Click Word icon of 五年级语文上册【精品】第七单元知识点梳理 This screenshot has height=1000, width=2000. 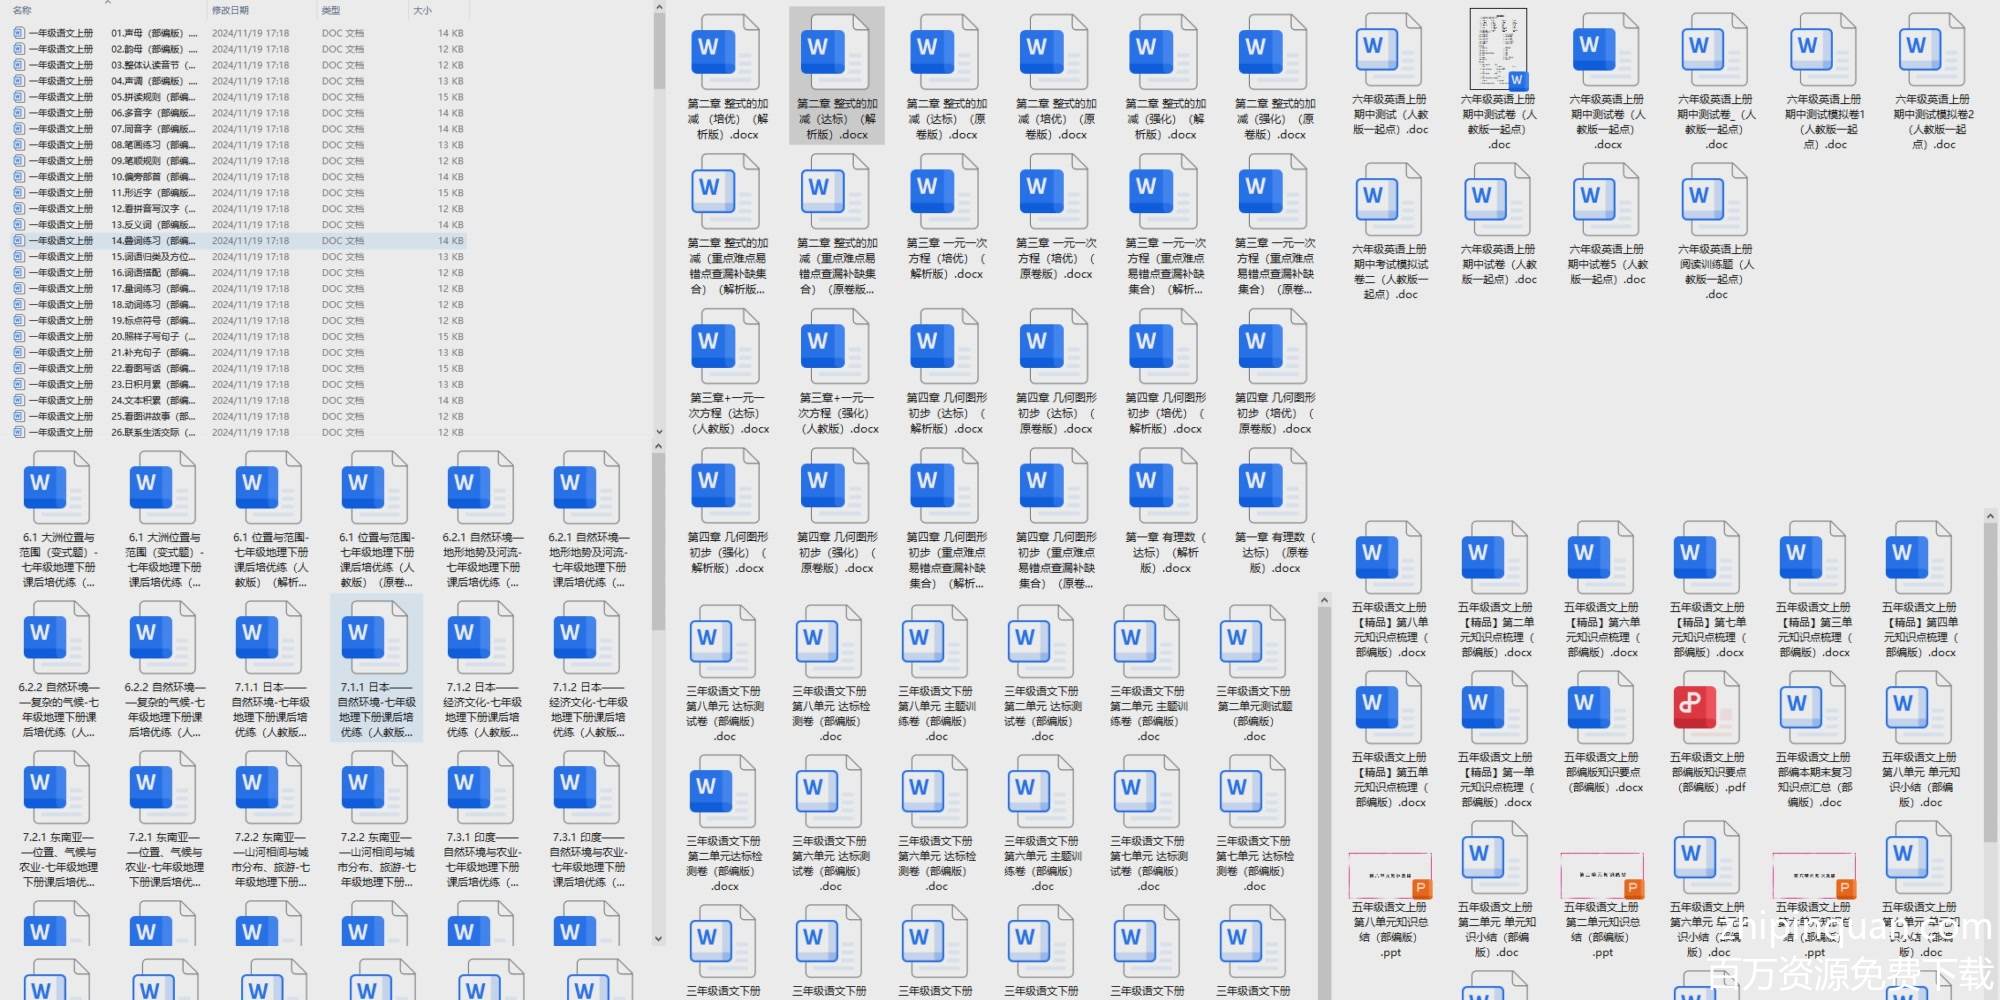click(x=1707, y=557)
